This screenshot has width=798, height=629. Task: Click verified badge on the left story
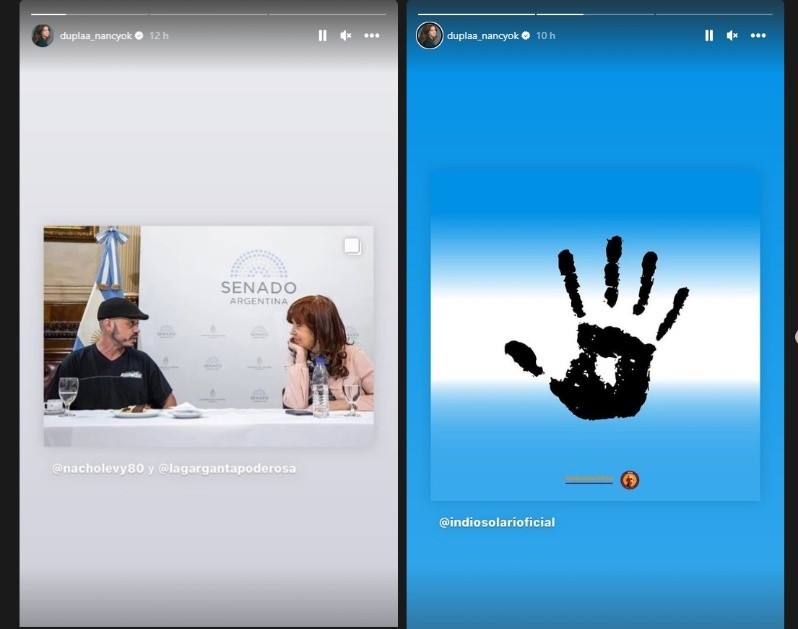click(139, 36)
